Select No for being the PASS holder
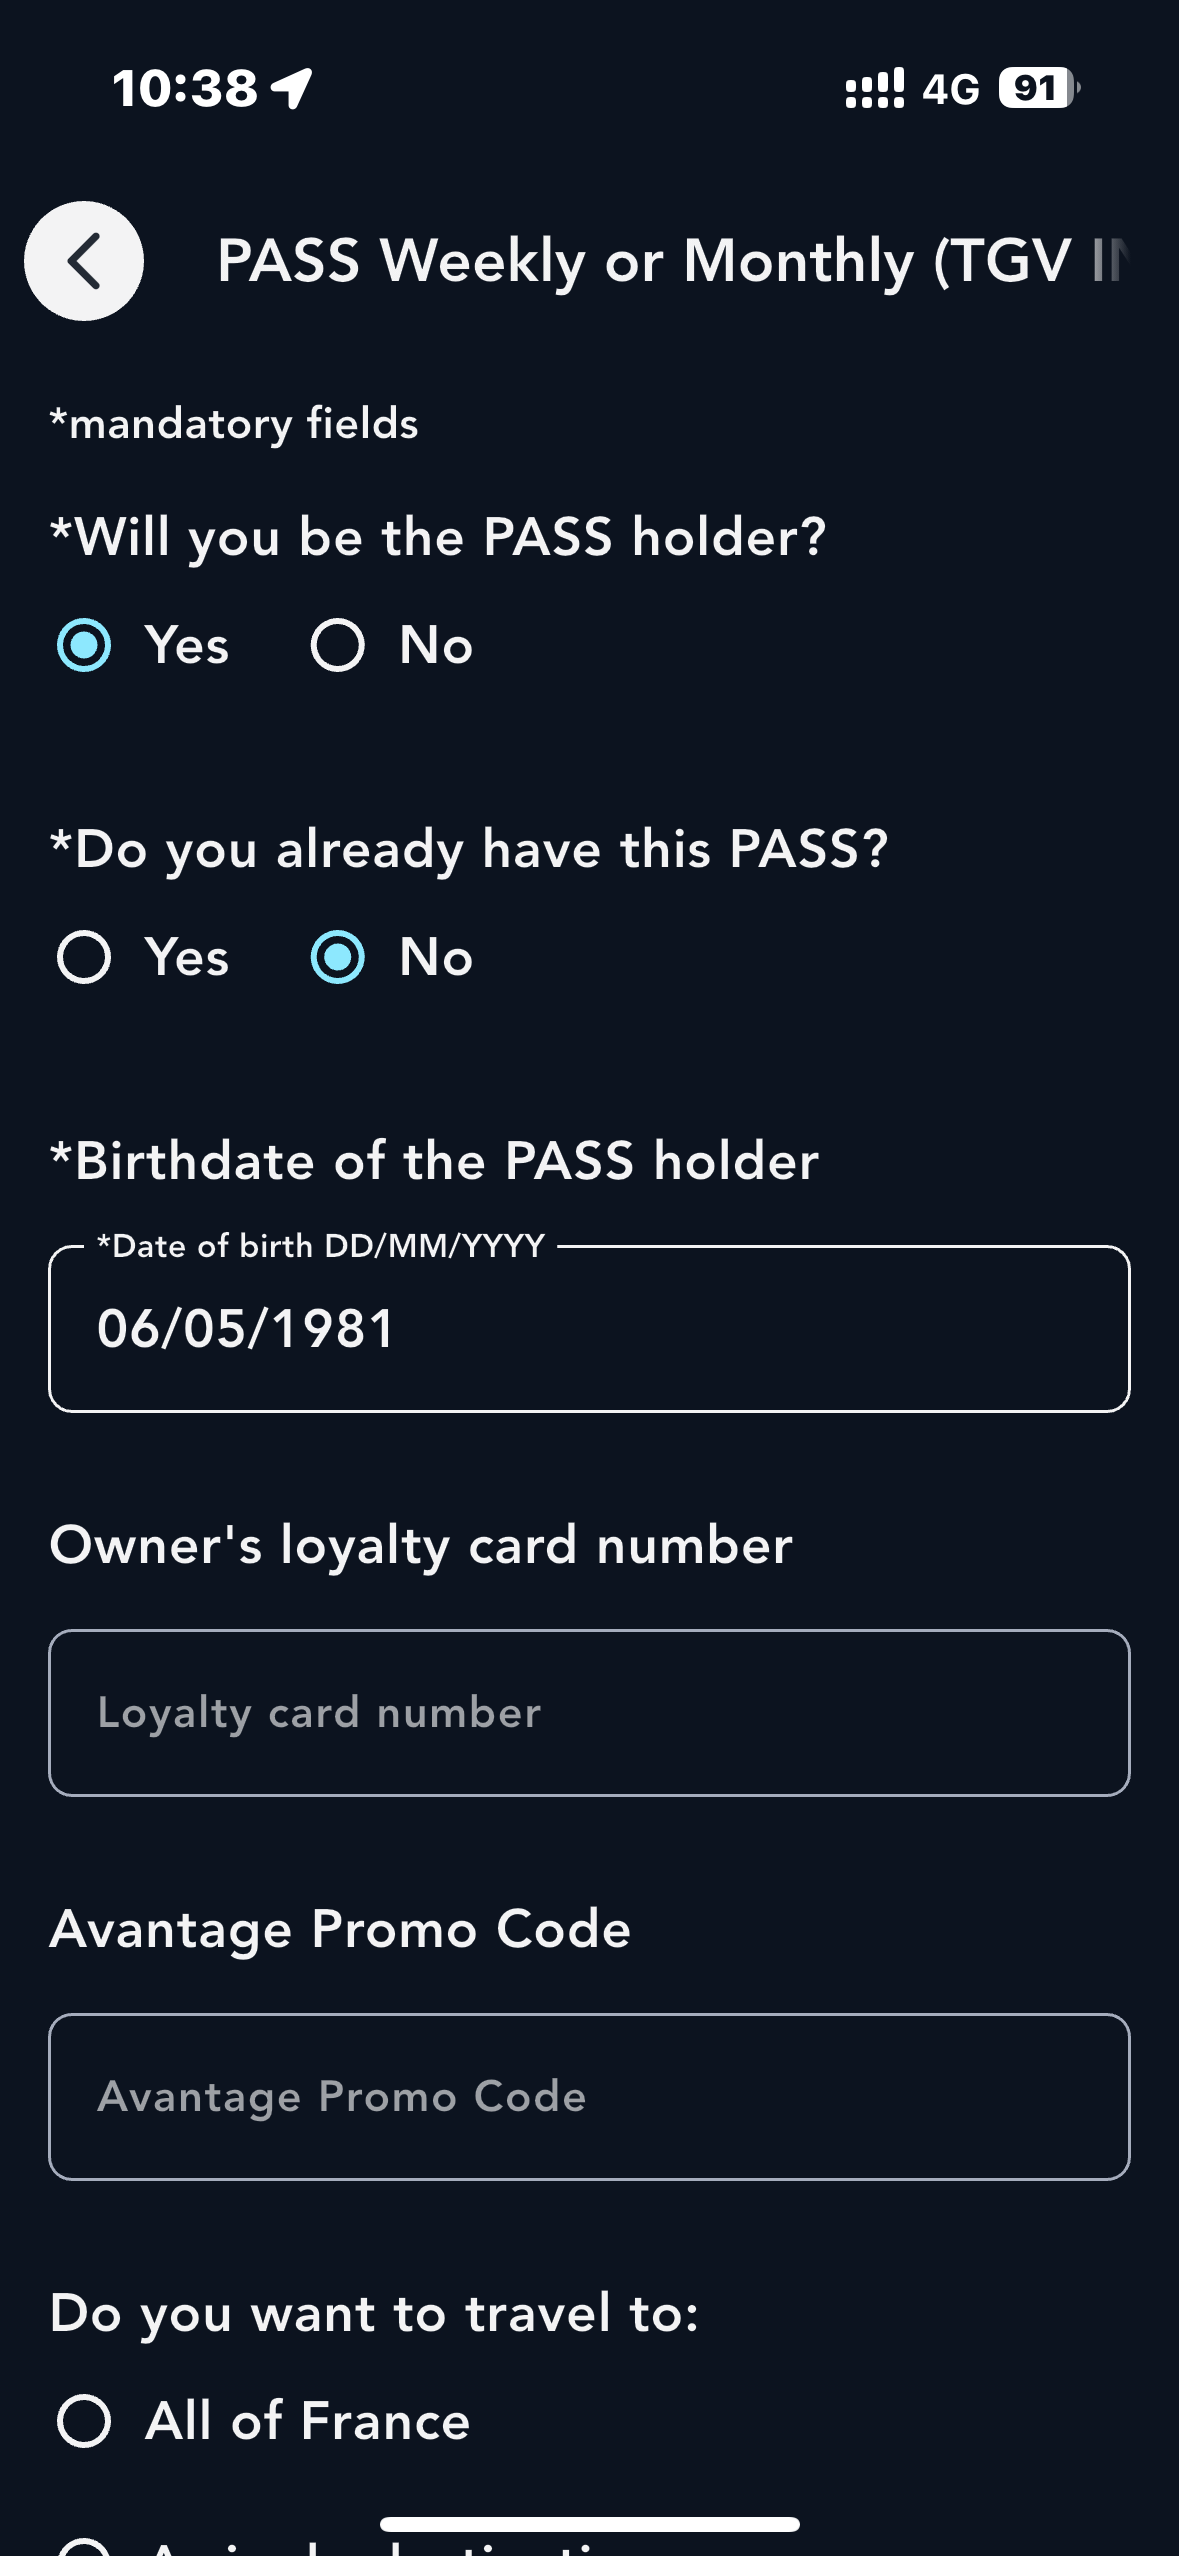The image size is (1179, 2556). (338, 645)
